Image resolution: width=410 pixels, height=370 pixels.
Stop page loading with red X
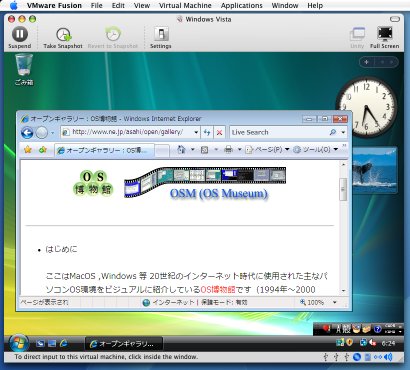pyautogui.click(x=219, y=133)
